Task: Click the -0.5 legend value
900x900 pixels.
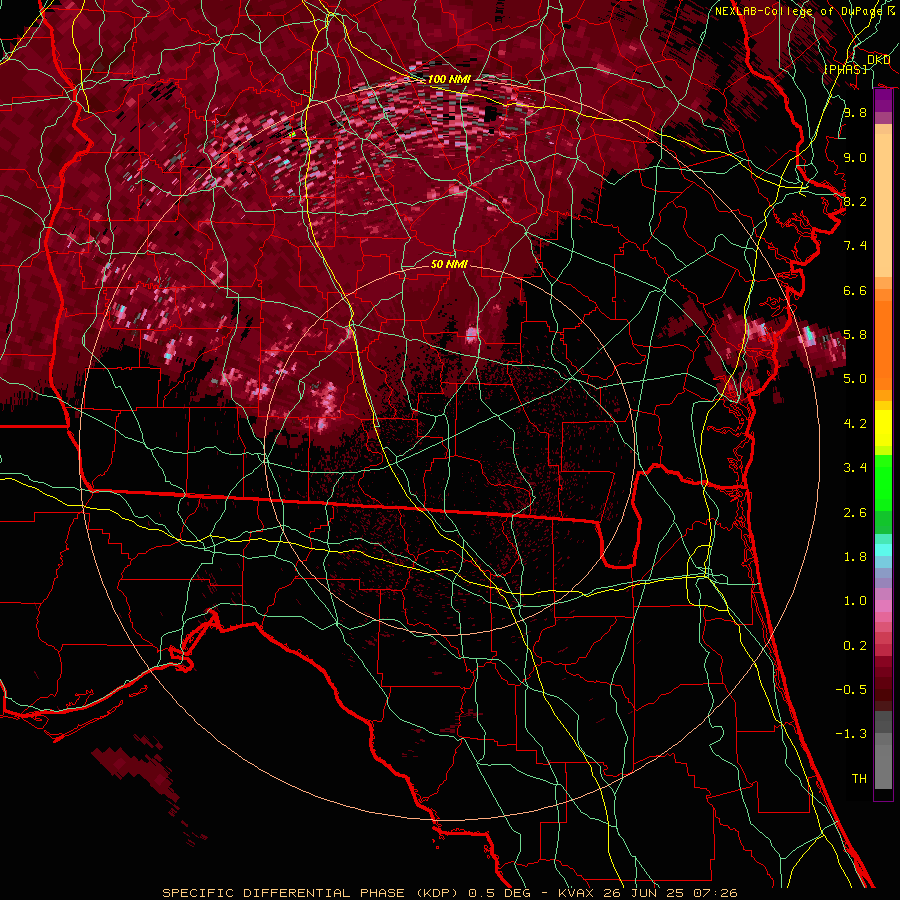Action: coord(851,690)
